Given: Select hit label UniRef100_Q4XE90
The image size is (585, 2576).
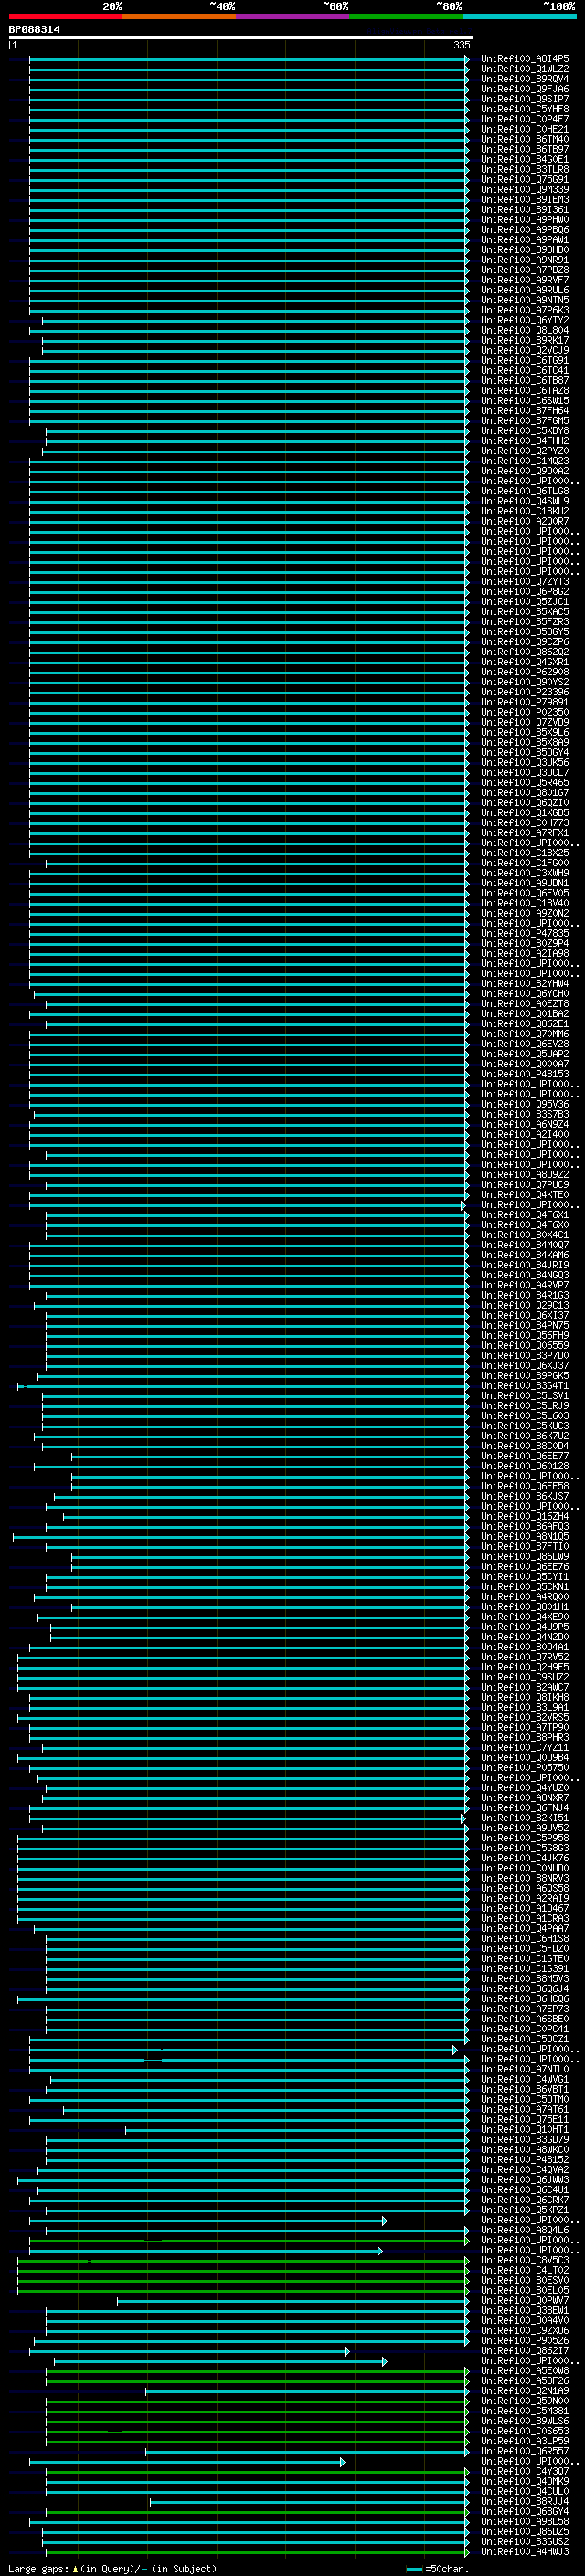Looking at the screenshot, I should pos(525,1617).
